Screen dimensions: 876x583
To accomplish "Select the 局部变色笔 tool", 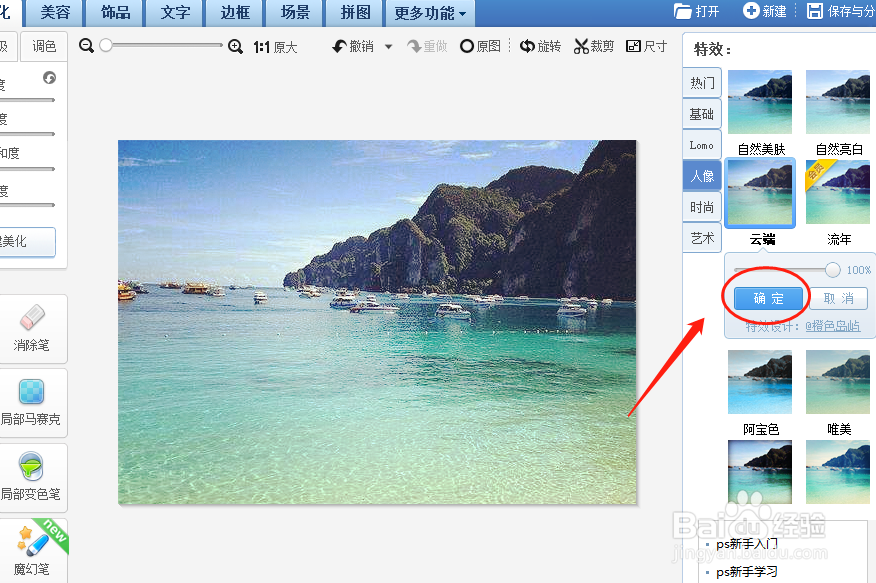I will (32, 477).
